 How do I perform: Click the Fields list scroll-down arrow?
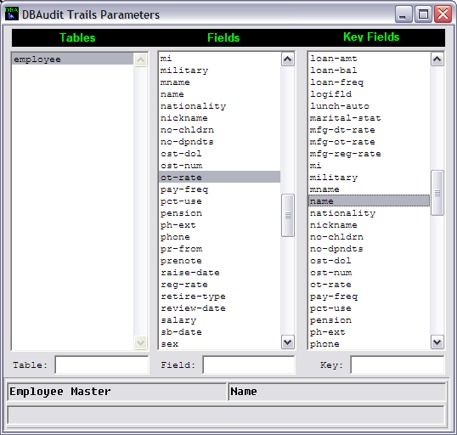pyautogui.click(x=288, y=342)
